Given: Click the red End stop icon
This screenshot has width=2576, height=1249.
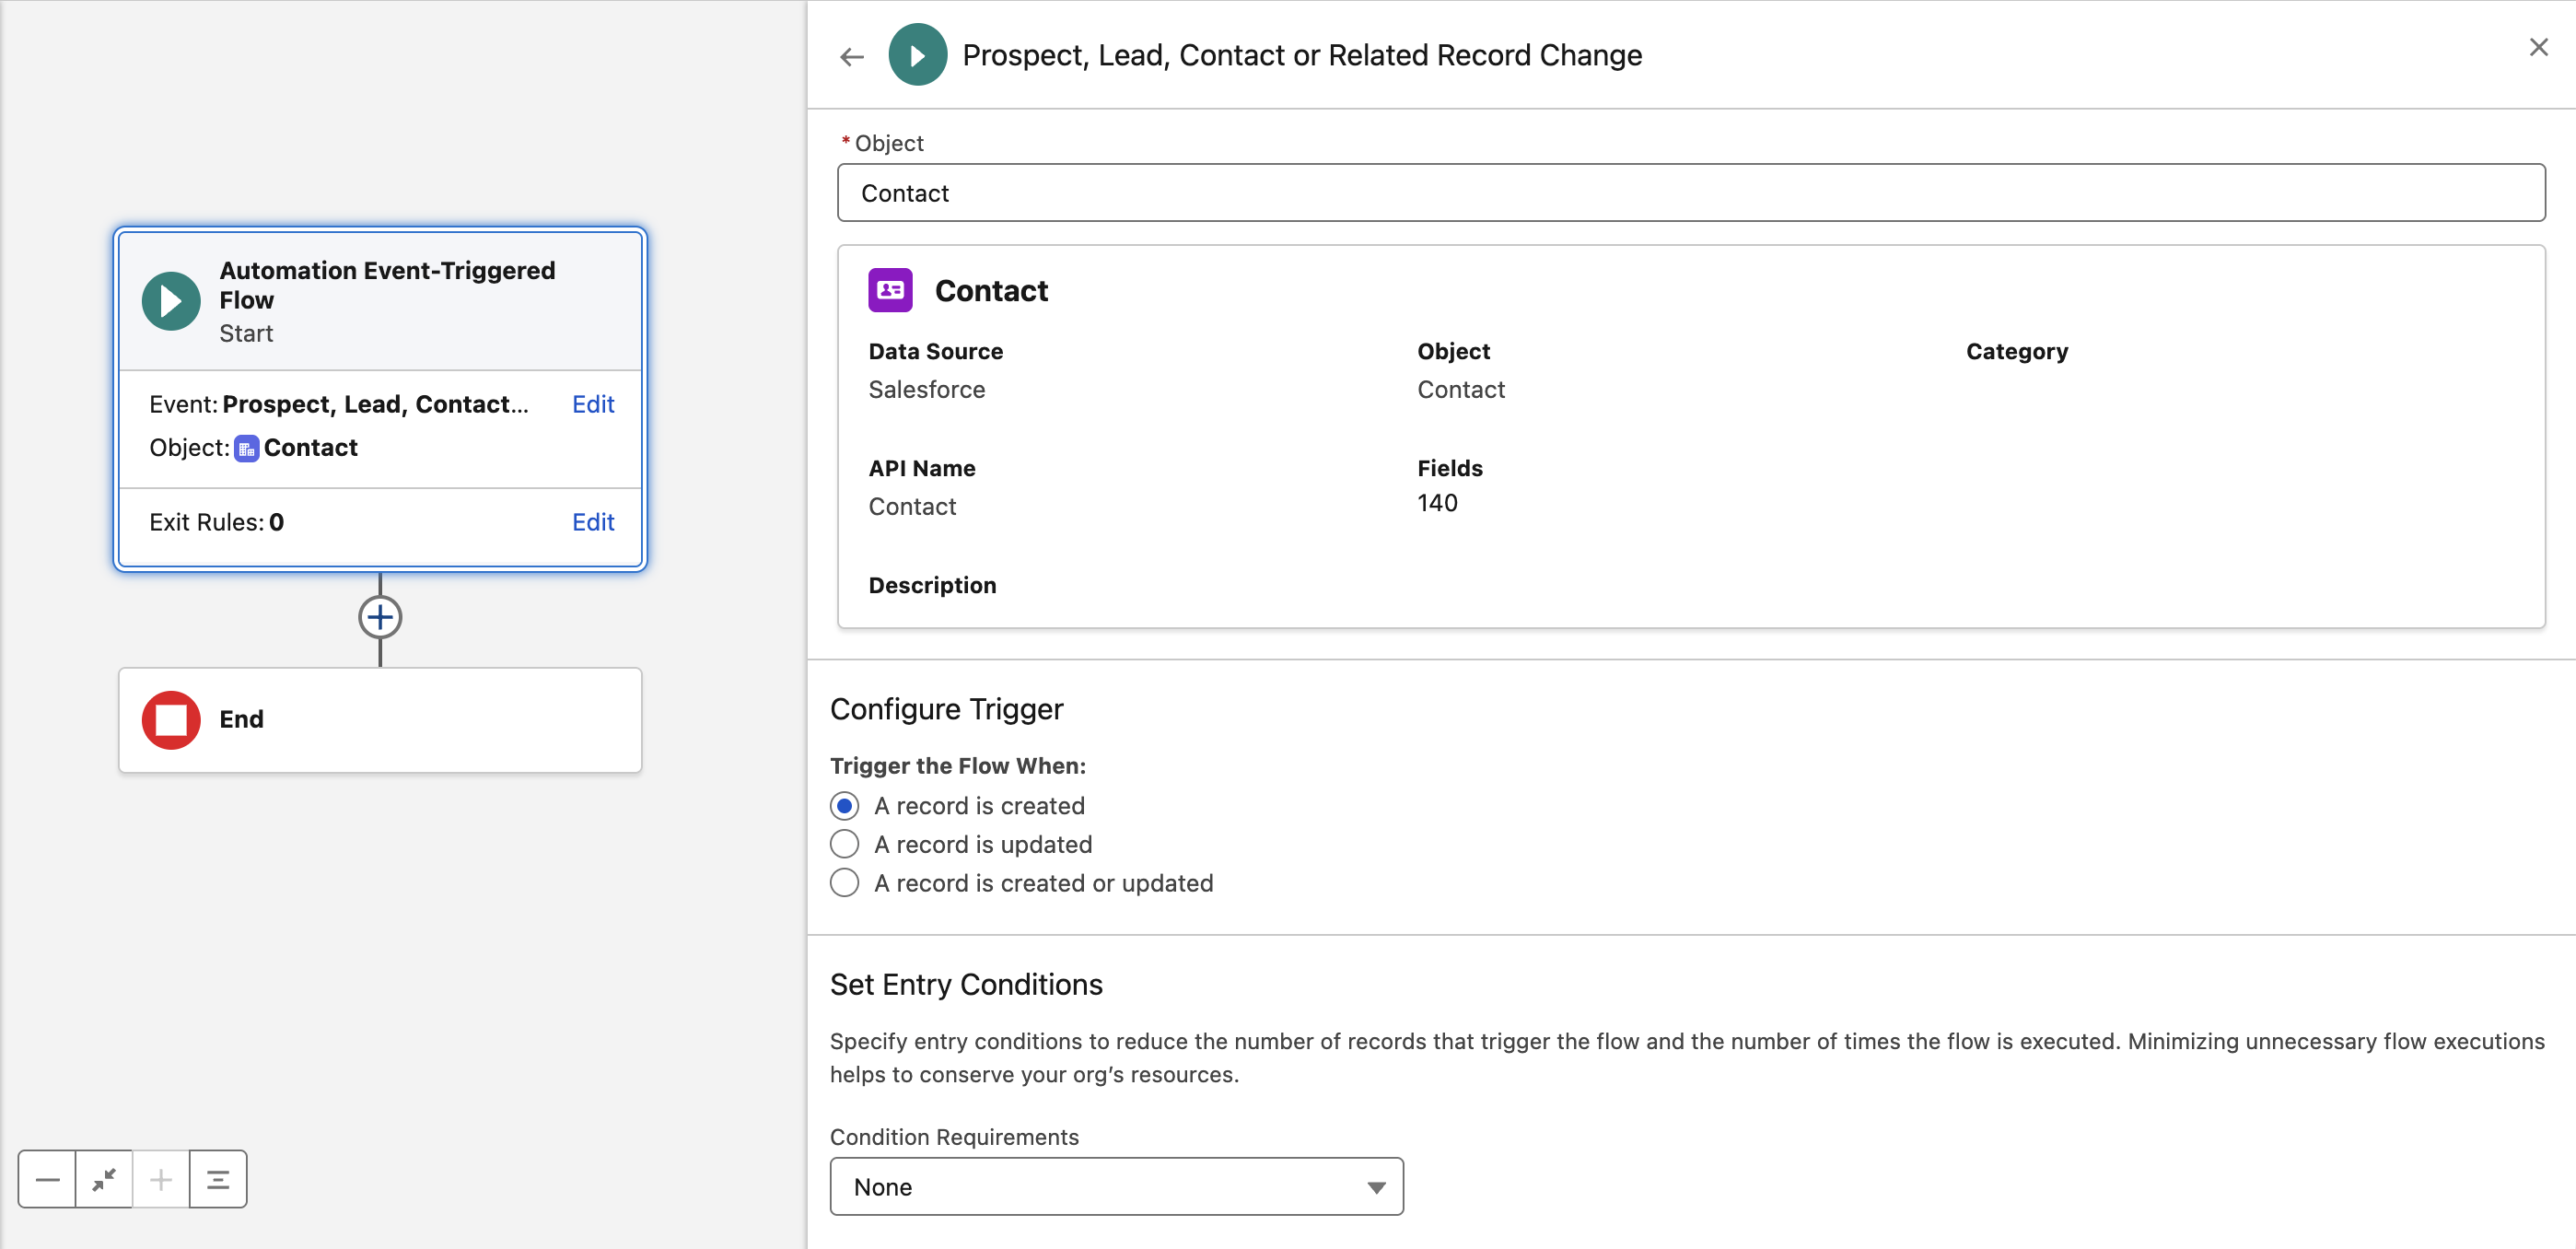Looking at the screenshot, I should [171, 719].
